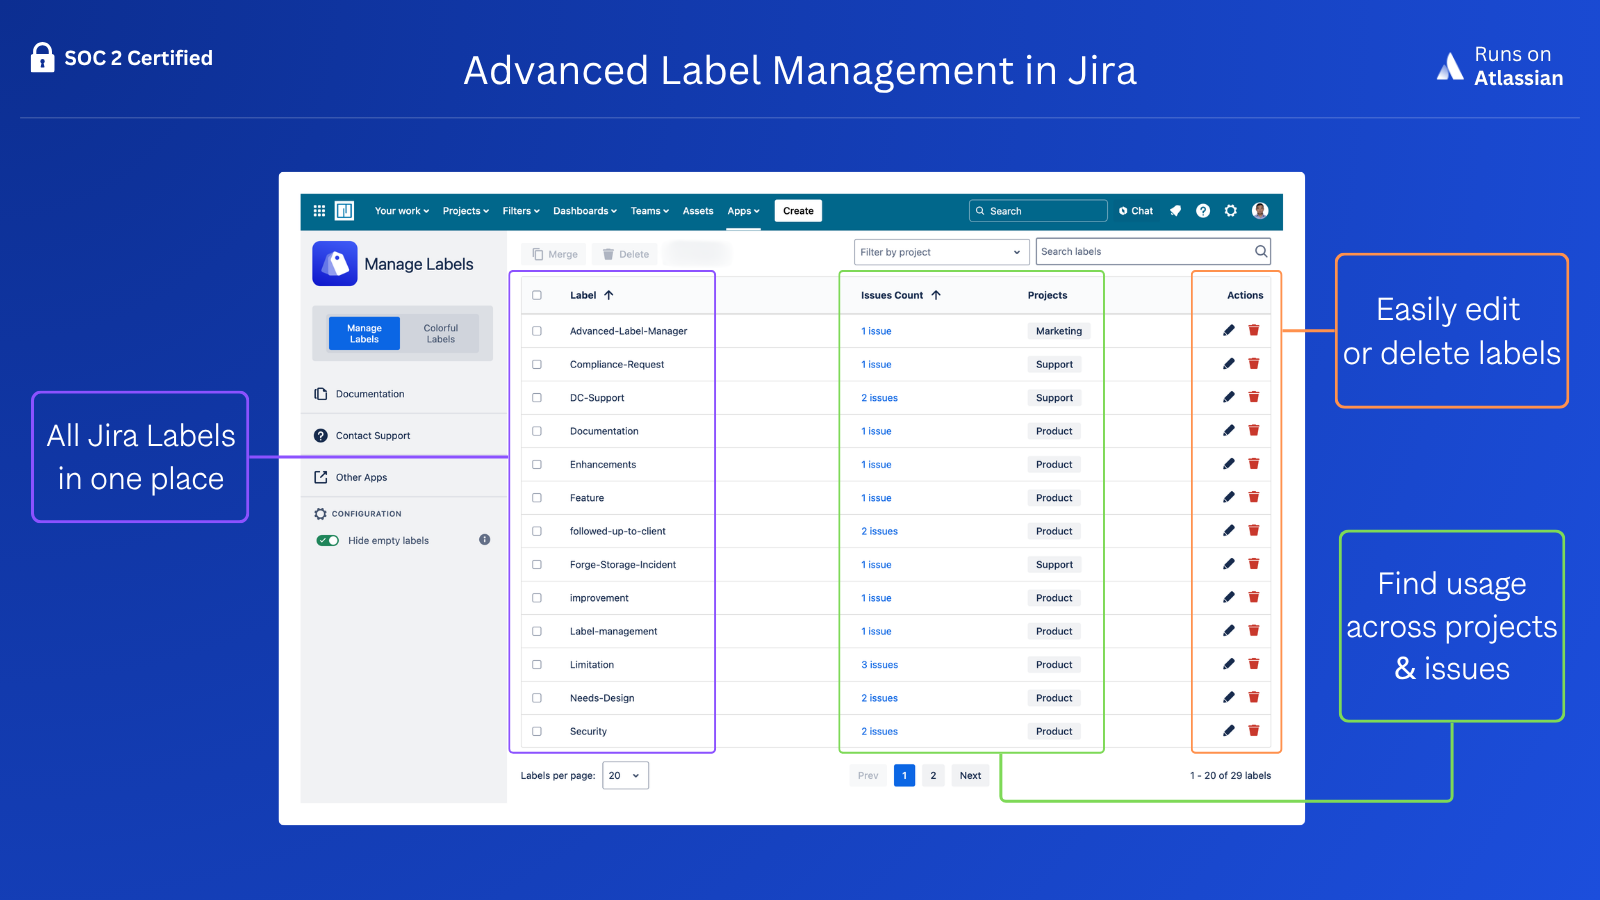Open the Contact Support sidebar item

[363, 436]
